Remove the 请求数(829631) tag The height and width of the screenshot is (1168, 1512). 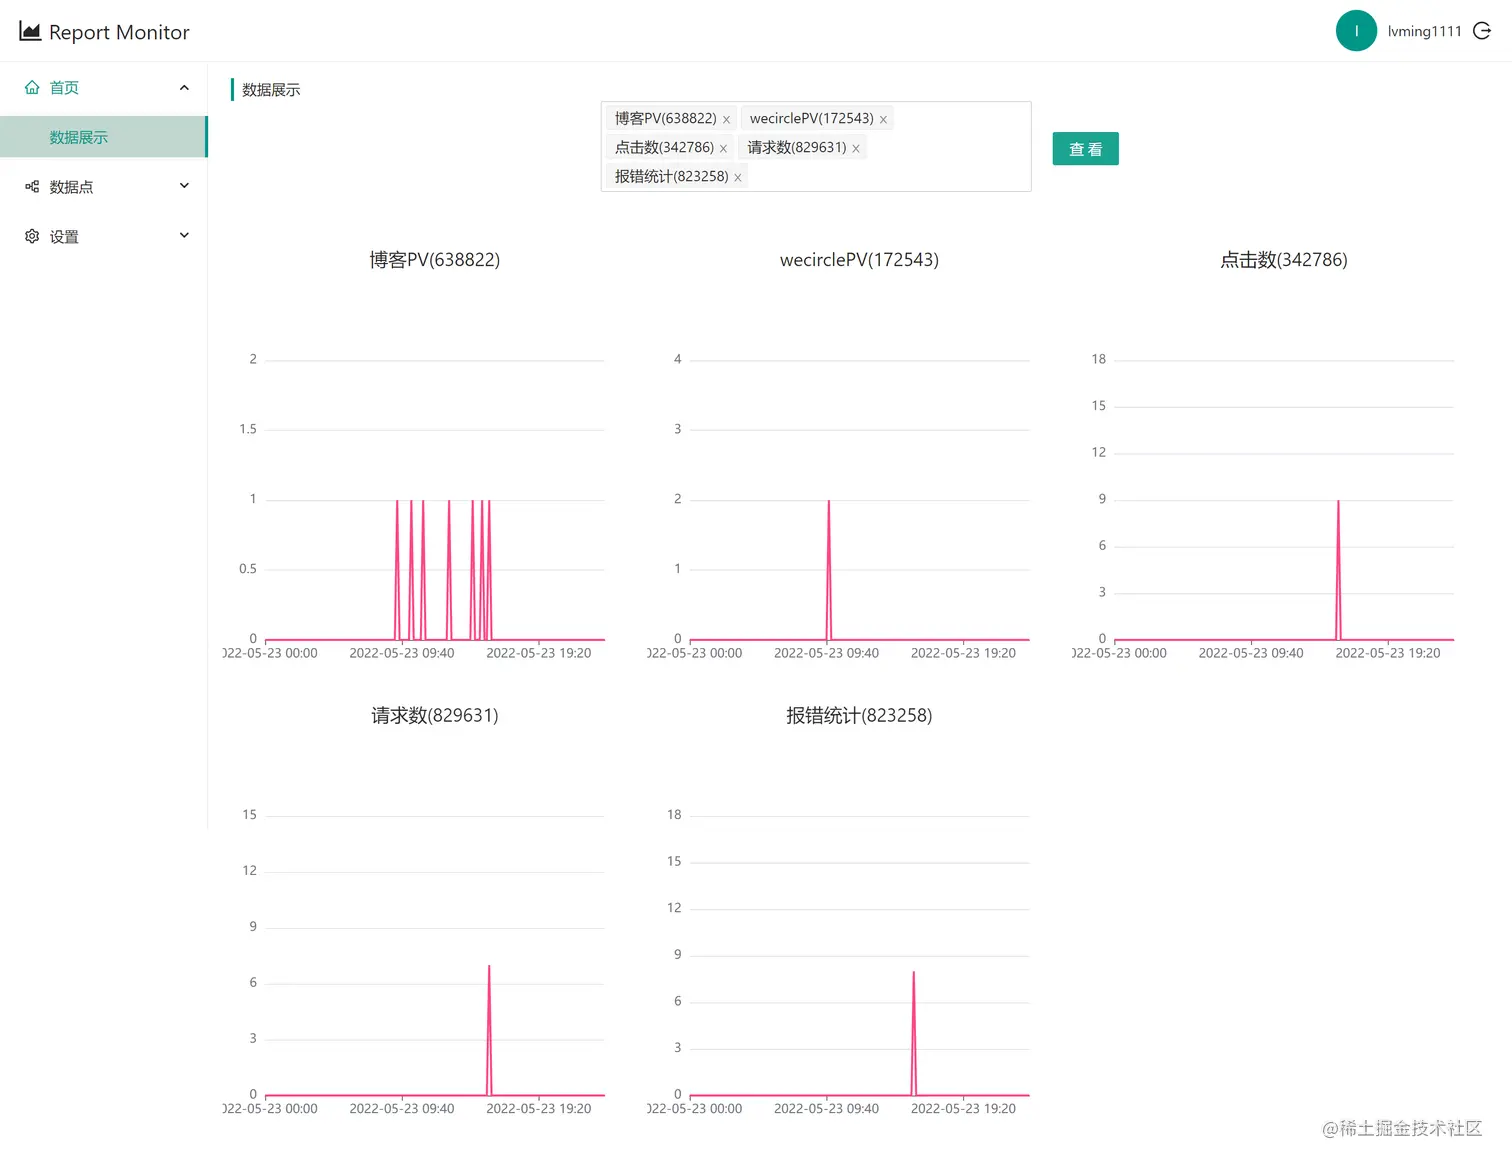[x=856, y=149]
